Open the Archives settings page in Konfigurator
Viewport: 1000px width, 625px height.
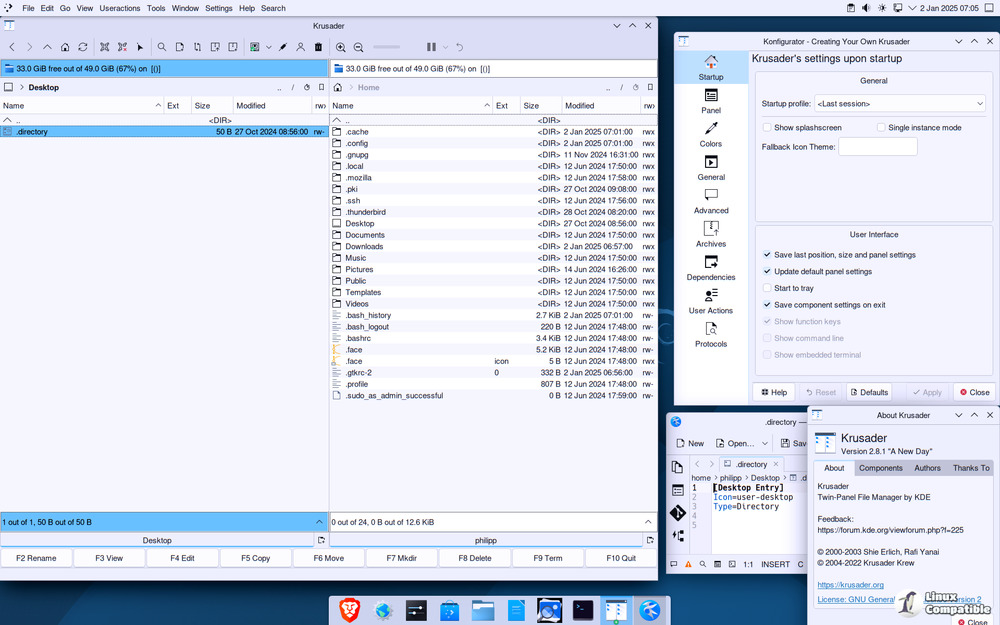pos(711,234)
